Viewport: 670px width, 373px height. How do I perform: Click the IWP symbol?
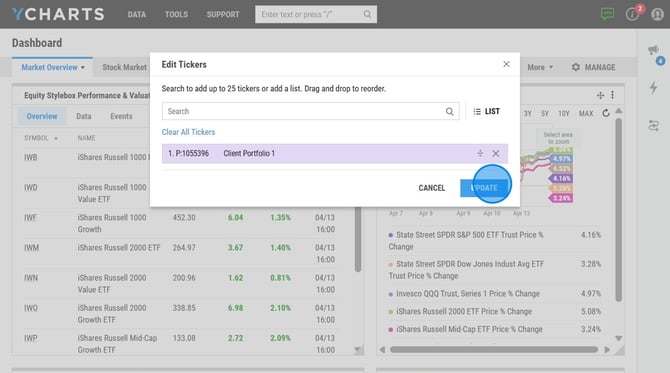(31, 338)
